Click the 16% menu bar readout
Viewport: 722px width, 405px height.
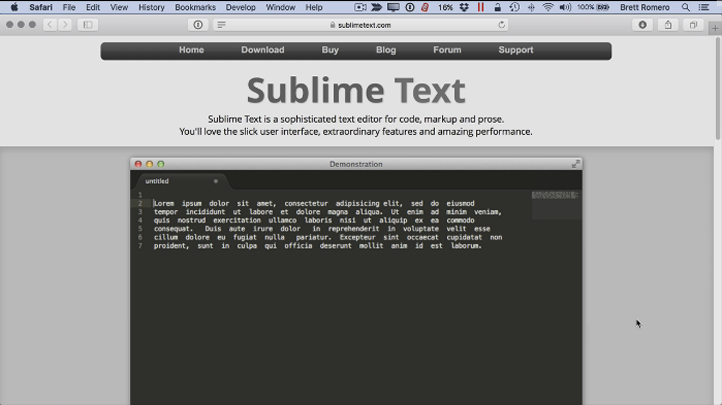[x=445, y=7]
